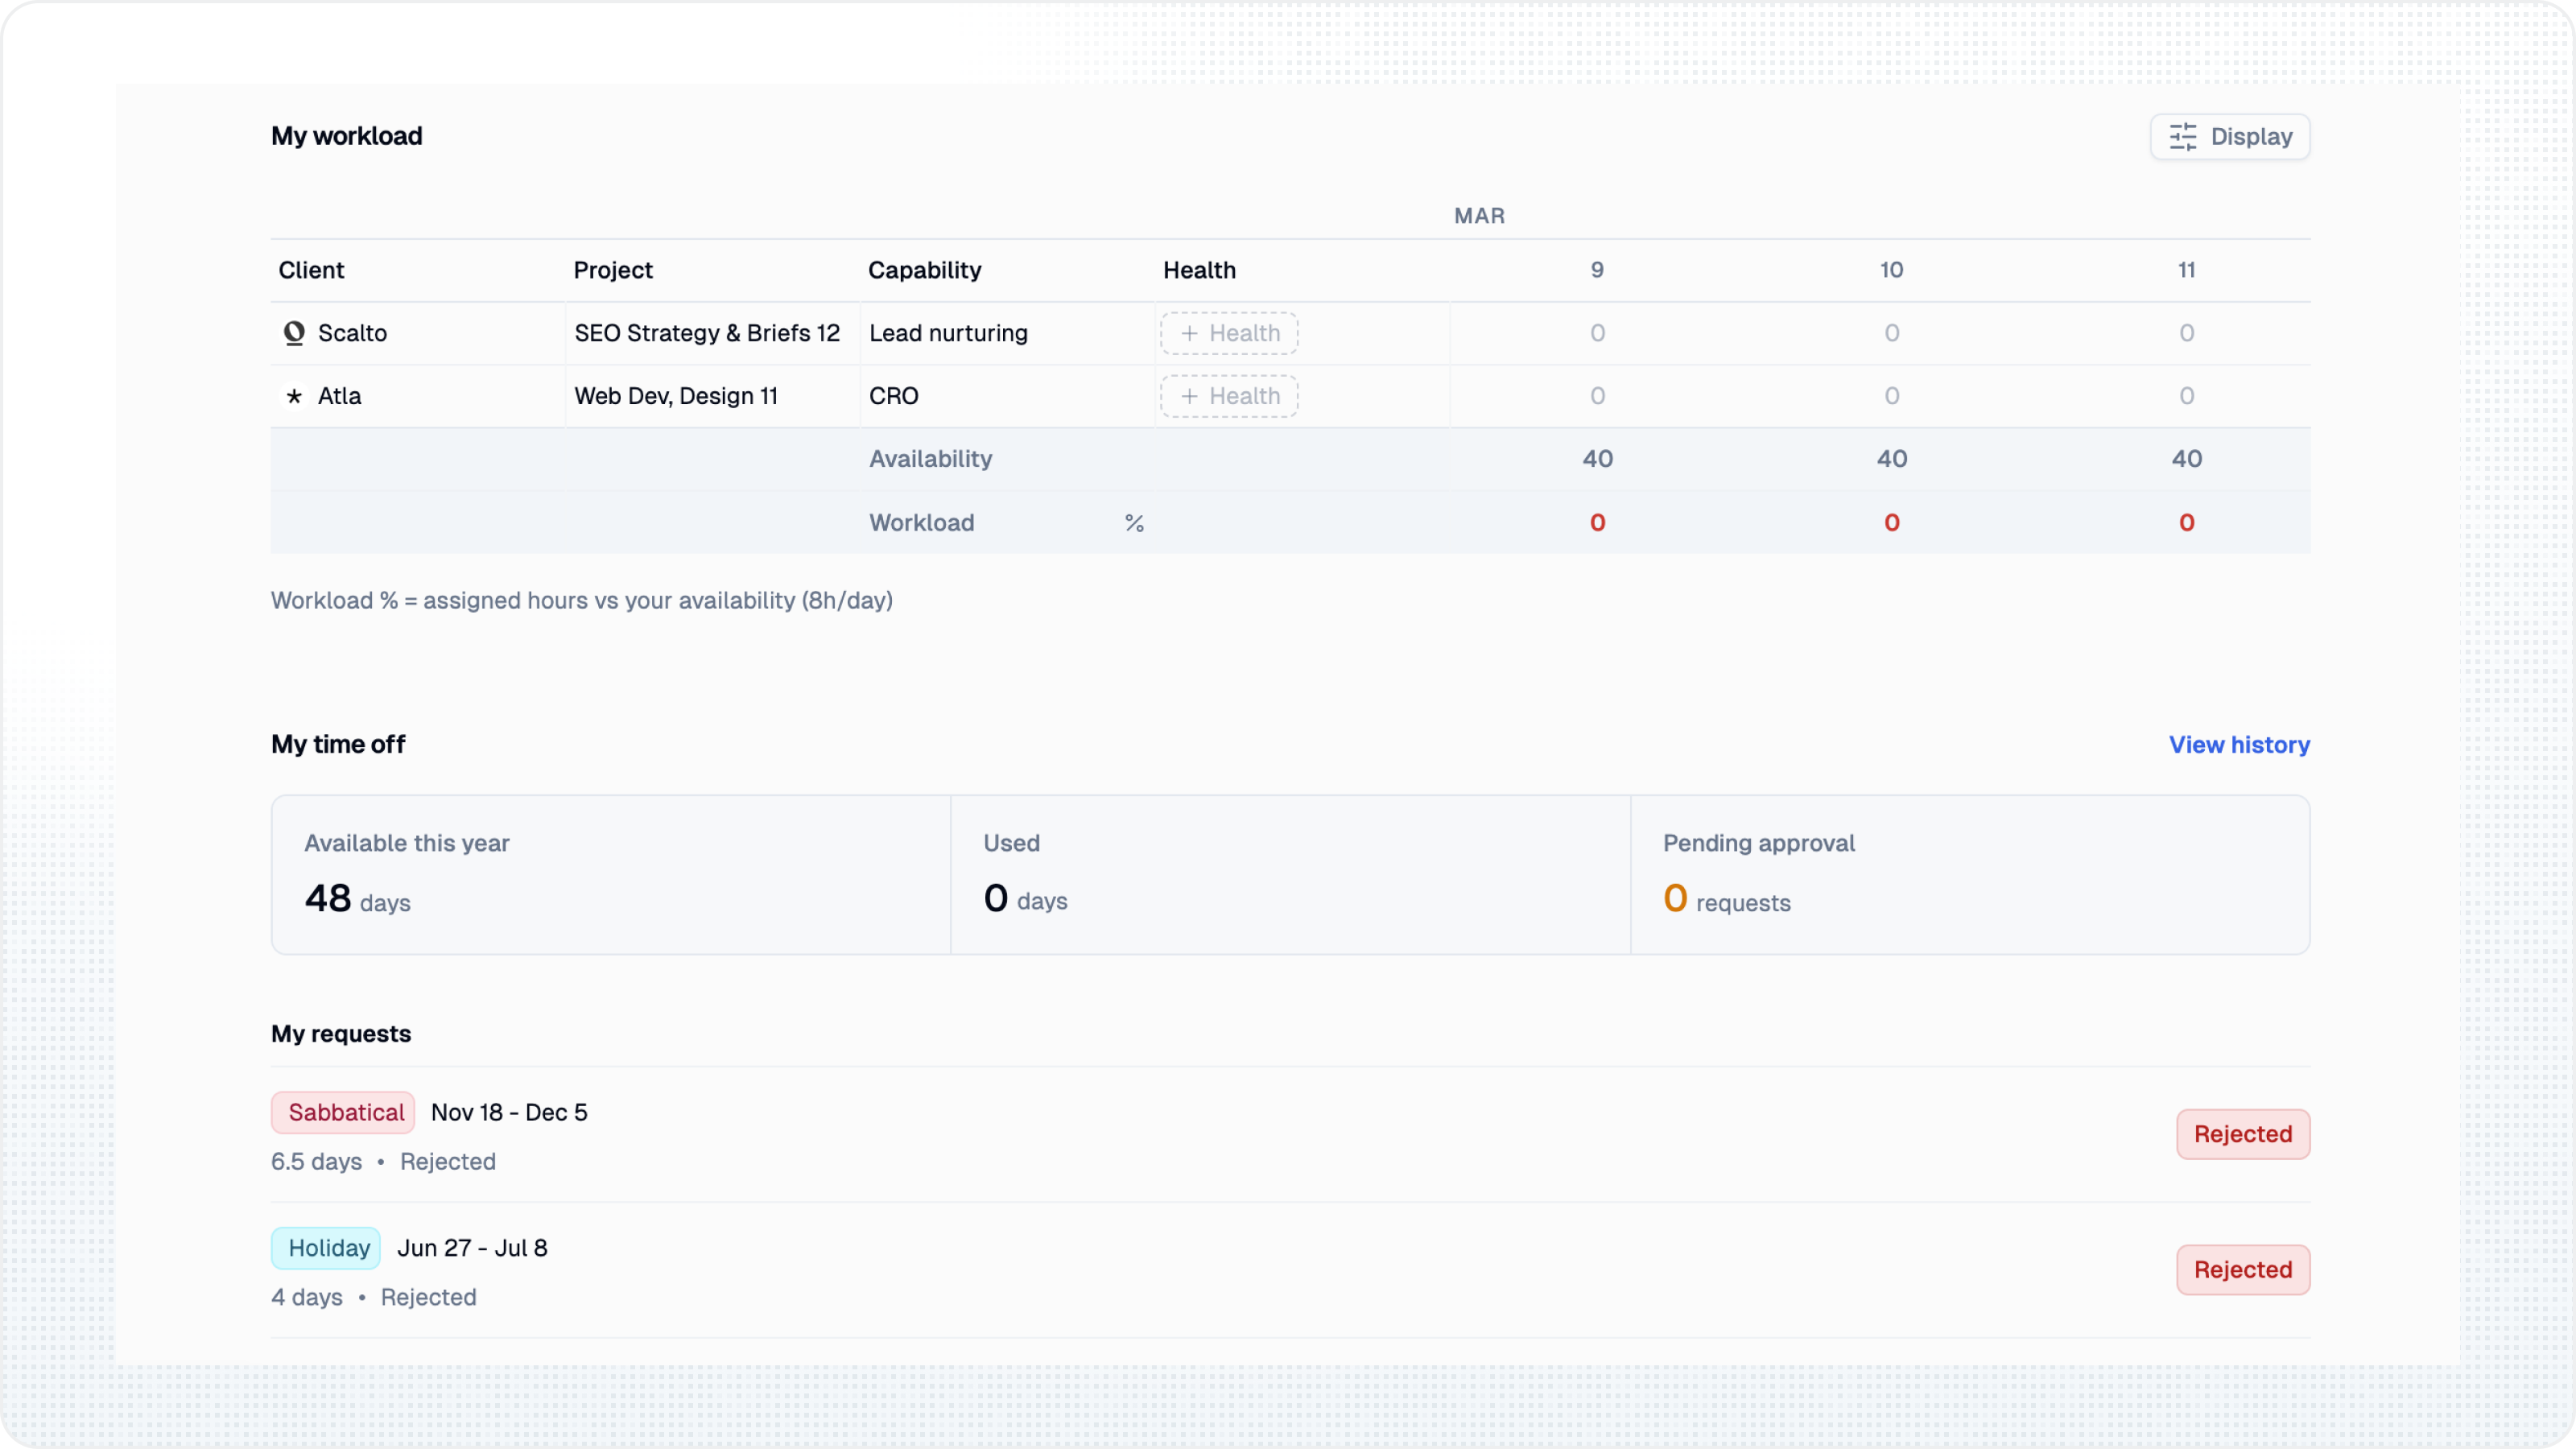Click Scalto hours cell for March 9
This screenshot has height=1449, width=2576.
pyautogui.click(x=1597, y=333)
